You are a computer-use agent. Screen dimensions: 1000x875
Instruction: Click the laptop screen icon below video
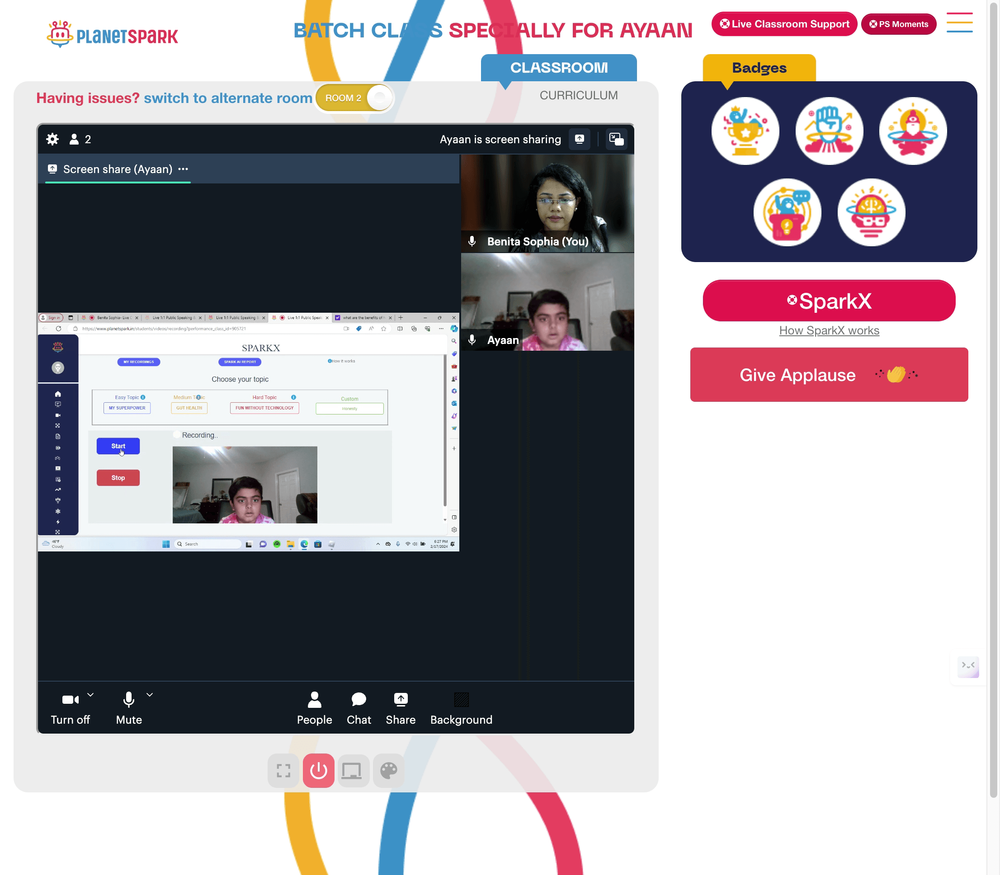pos(352,771)
